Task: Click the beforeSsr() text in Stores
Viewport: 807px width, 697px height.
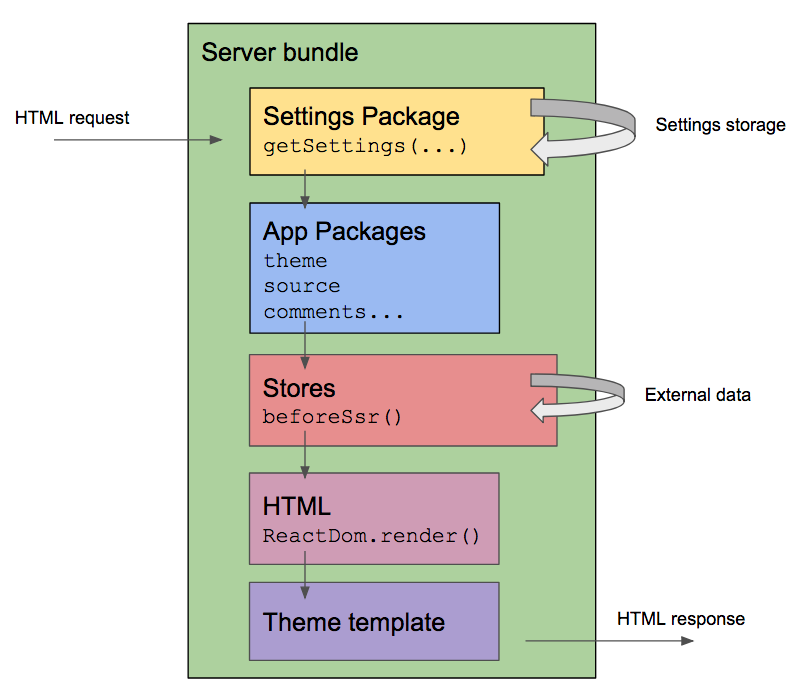Action: click(x=332, y=414)
